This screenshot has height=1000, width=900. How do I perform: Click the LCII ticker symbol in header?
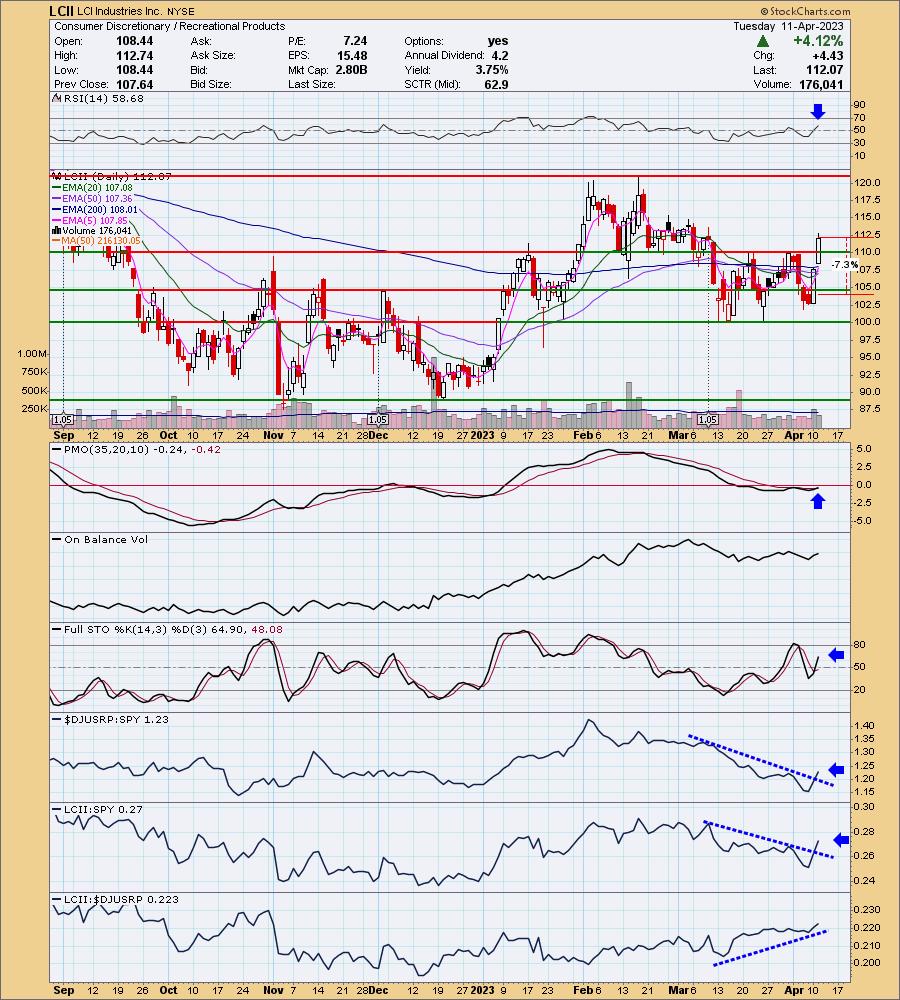pos(63,11)
